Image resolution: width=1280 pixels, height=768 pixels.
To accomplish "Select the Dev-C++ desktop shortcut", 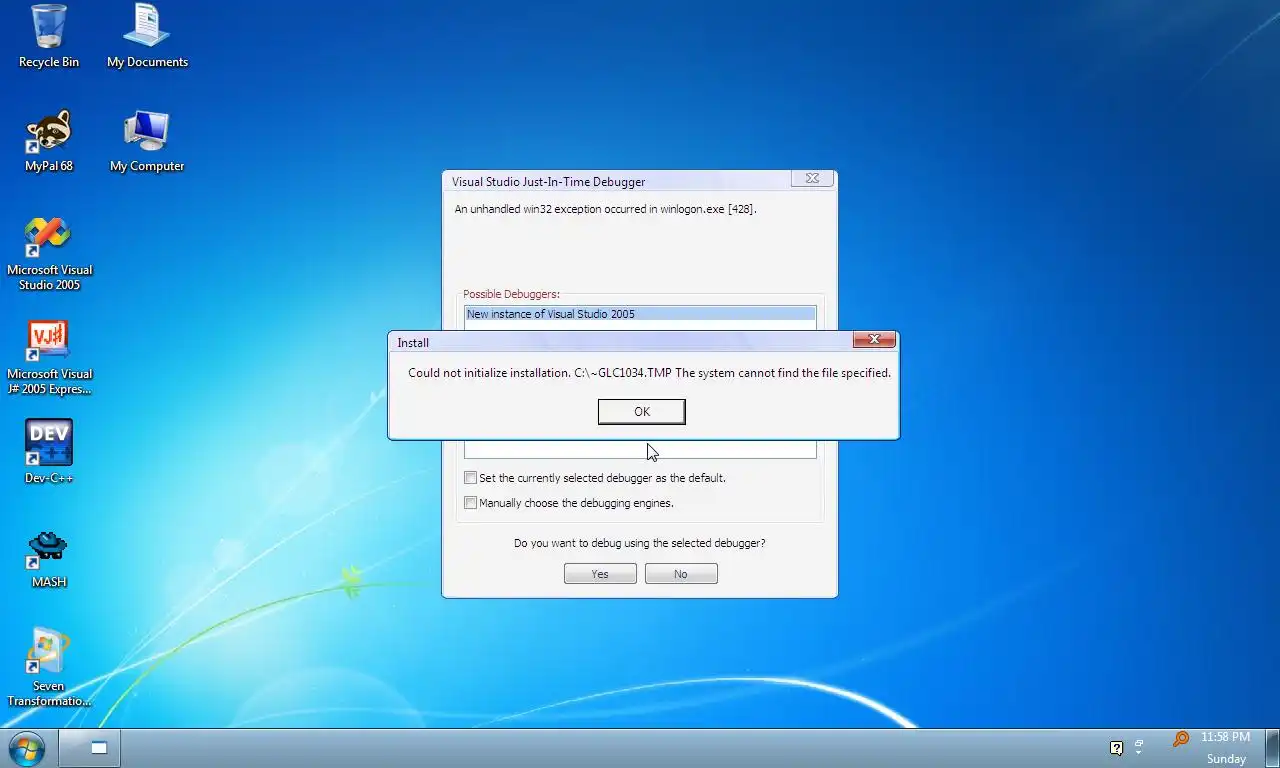I will (x=49, y=452).
